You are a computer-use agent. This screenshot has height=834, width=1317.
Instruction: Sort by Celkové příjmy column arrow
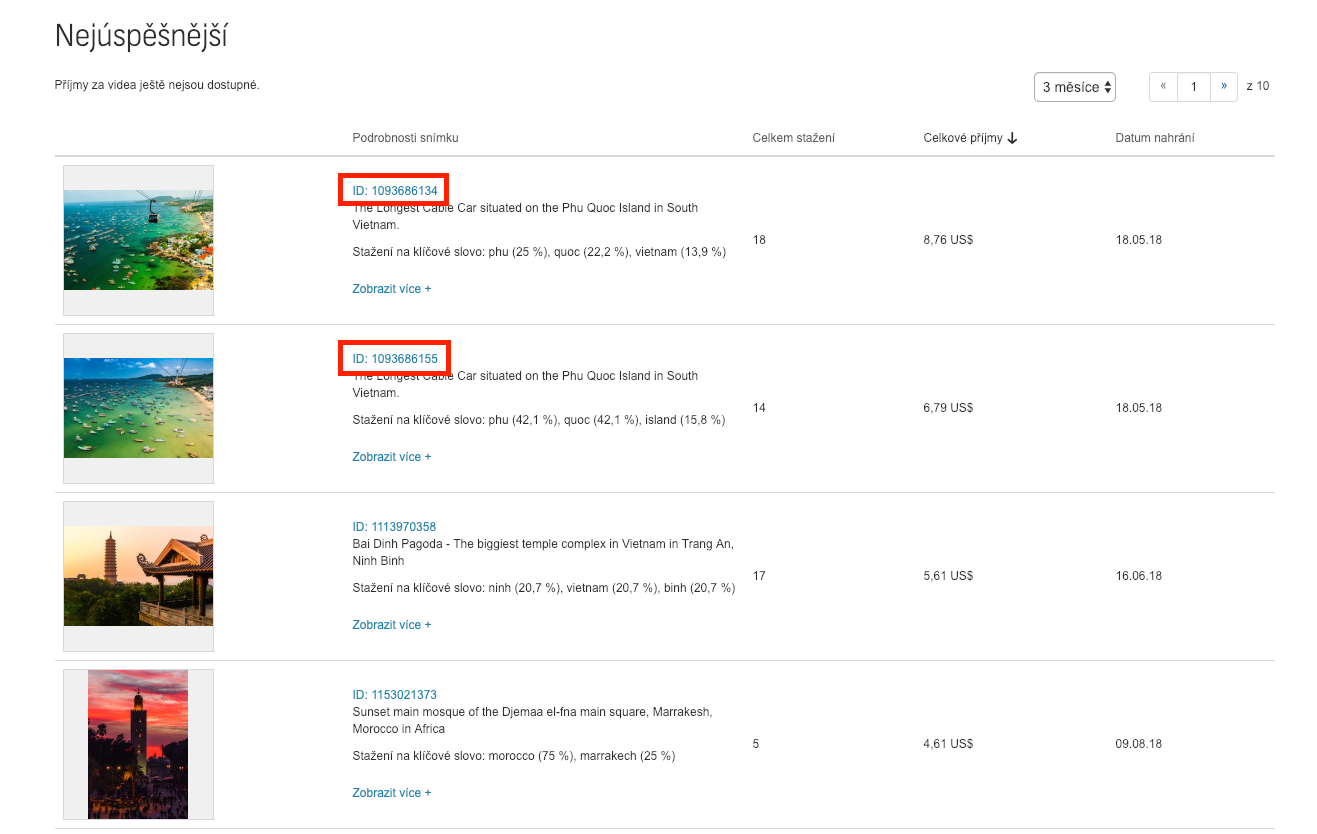tap(1012, 138)
